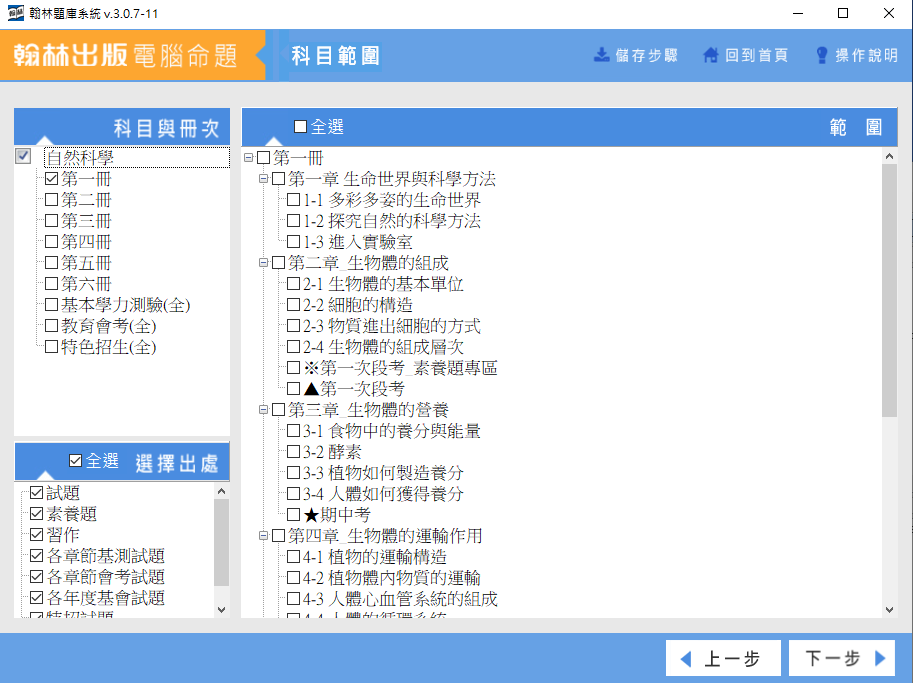The height and width of the screenshot is (683, 913).
Task: Collapse the 第二章_生物體的組成 node
Action: (x=263, y=263)
